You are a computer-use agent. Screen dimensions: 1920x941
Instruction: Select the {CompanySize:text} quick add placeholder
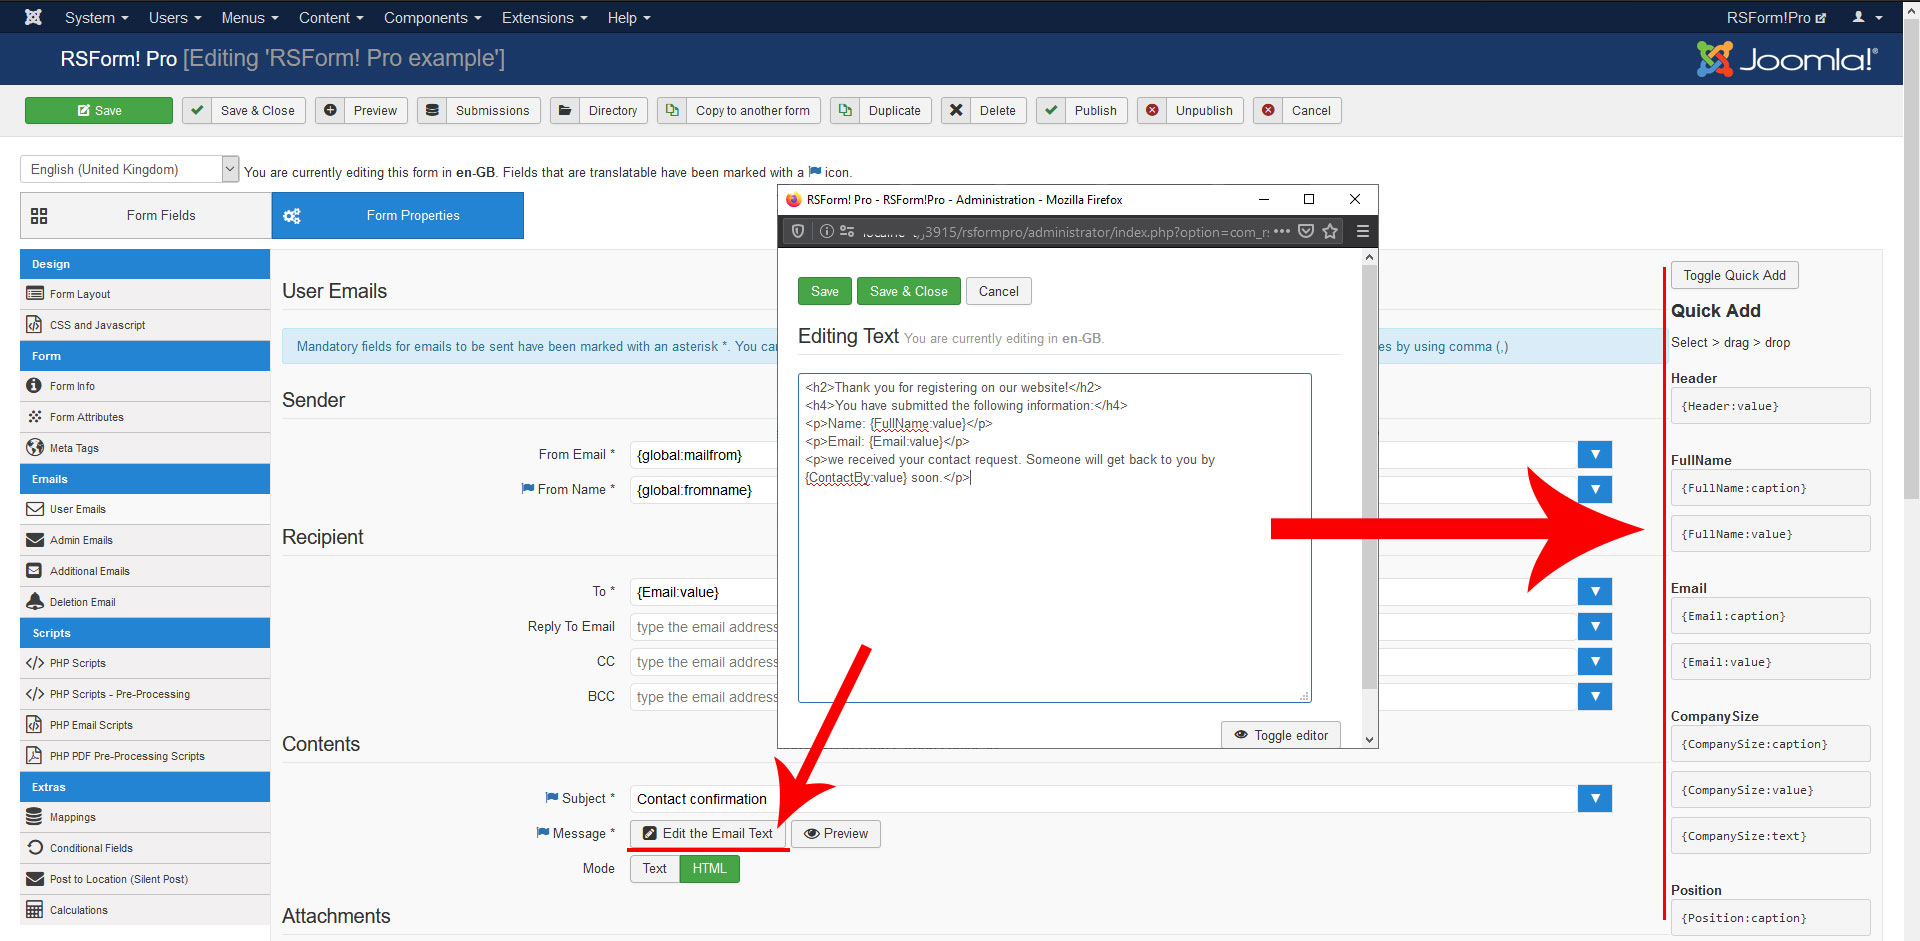click(1770, 836)
